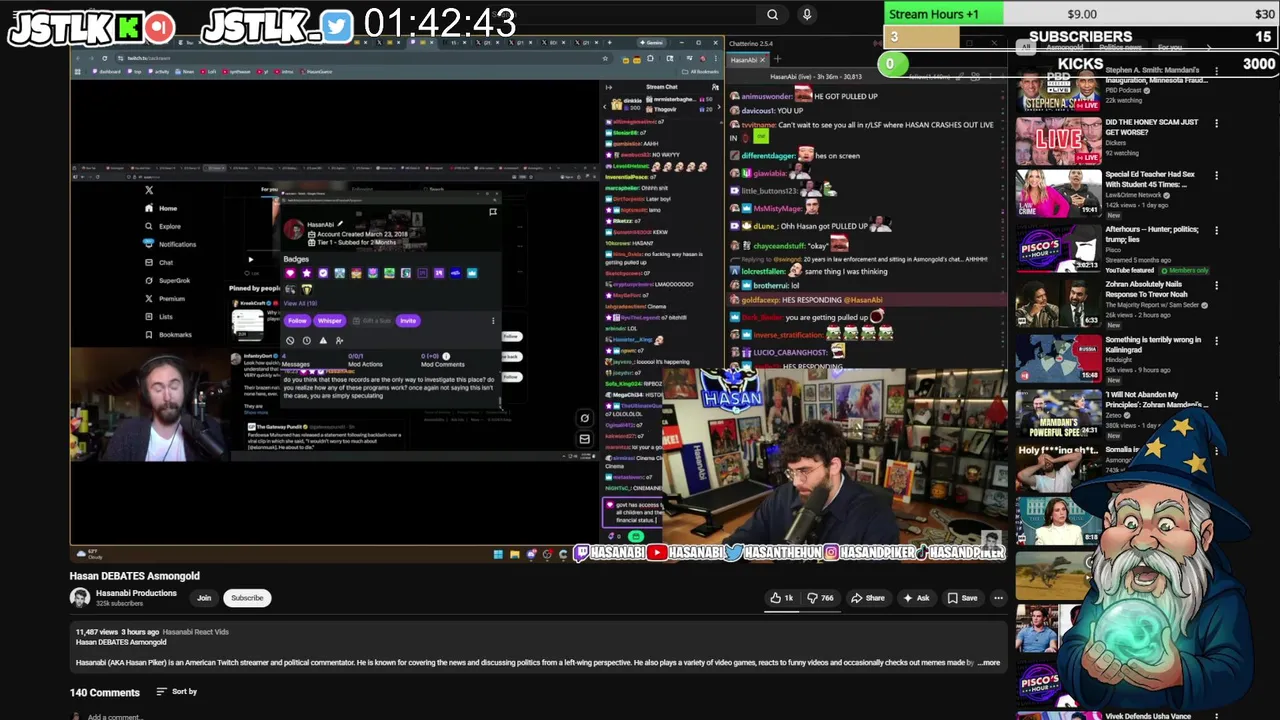This screenshot has width=1280, height=720.
Task: Click the purple Follow button in HasanAbi usercard
Action: click(x=297, y=321)
